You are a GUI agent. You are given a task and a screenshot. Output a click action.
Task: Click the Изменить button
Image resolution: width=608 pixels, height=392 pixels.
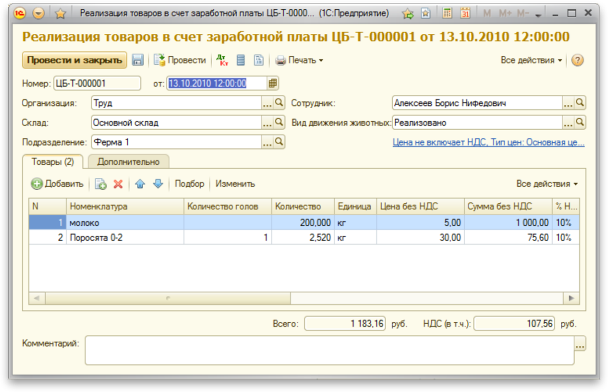pos(235,184)
